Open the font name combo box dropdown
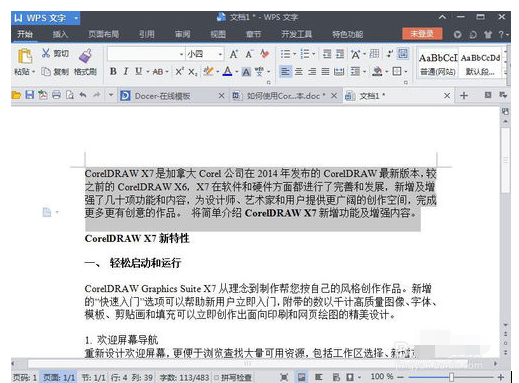The height and width of the screenshot is (383, 519). coord(181,54)
